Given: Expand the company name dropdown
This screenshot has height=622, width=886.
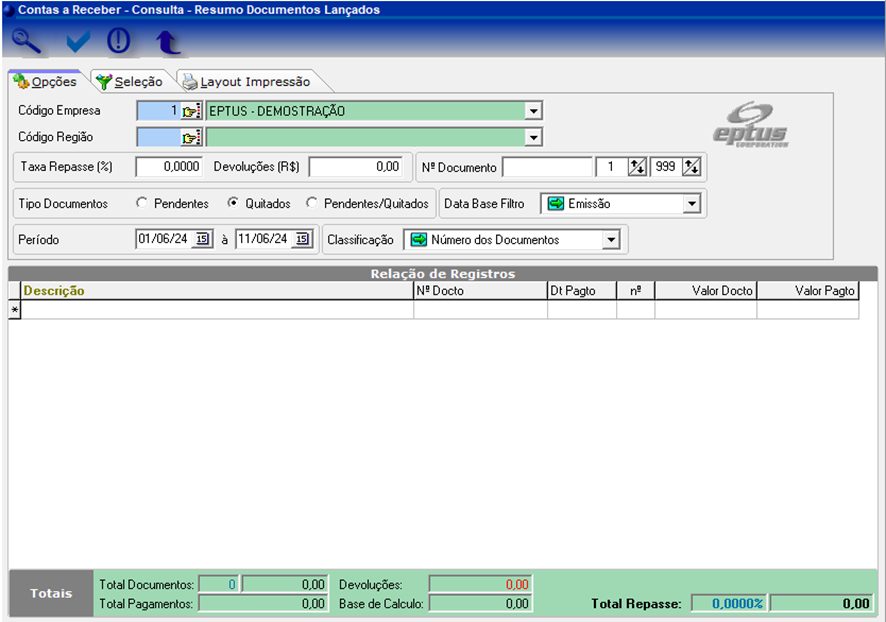Looking at the screenshot, I should point(533,111).
